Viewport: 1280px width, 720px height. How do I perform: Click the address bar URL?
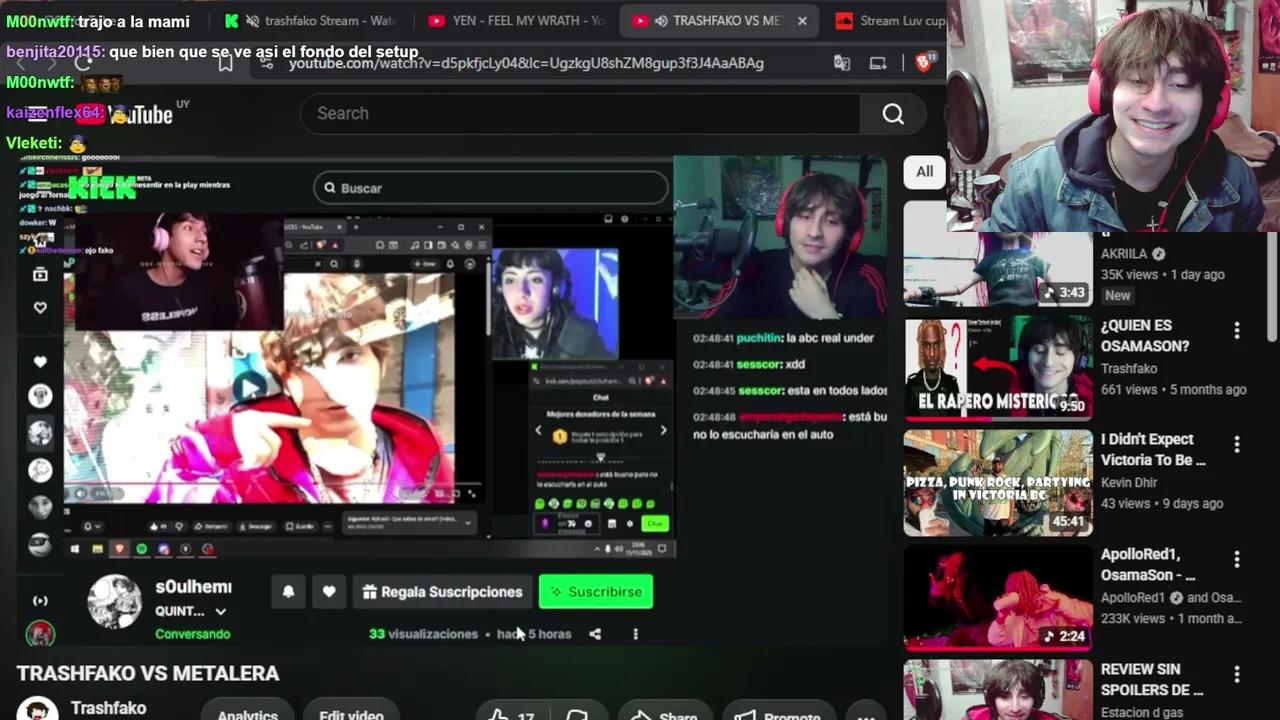(526, 63)
